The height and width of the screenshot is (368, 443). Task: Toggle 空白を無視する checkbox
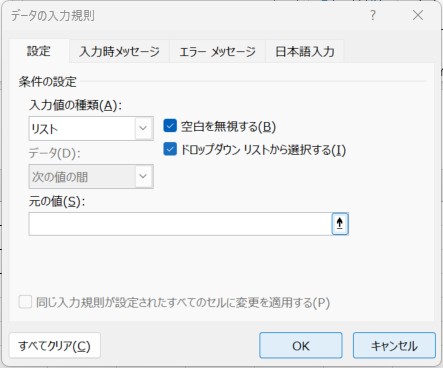coord(170,126)
